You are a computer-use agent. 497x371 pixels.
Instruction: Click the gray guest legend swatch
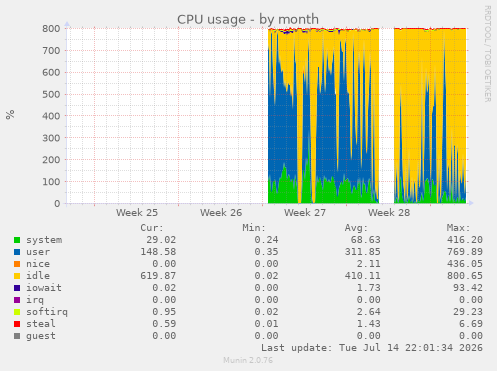pos(17,336)
